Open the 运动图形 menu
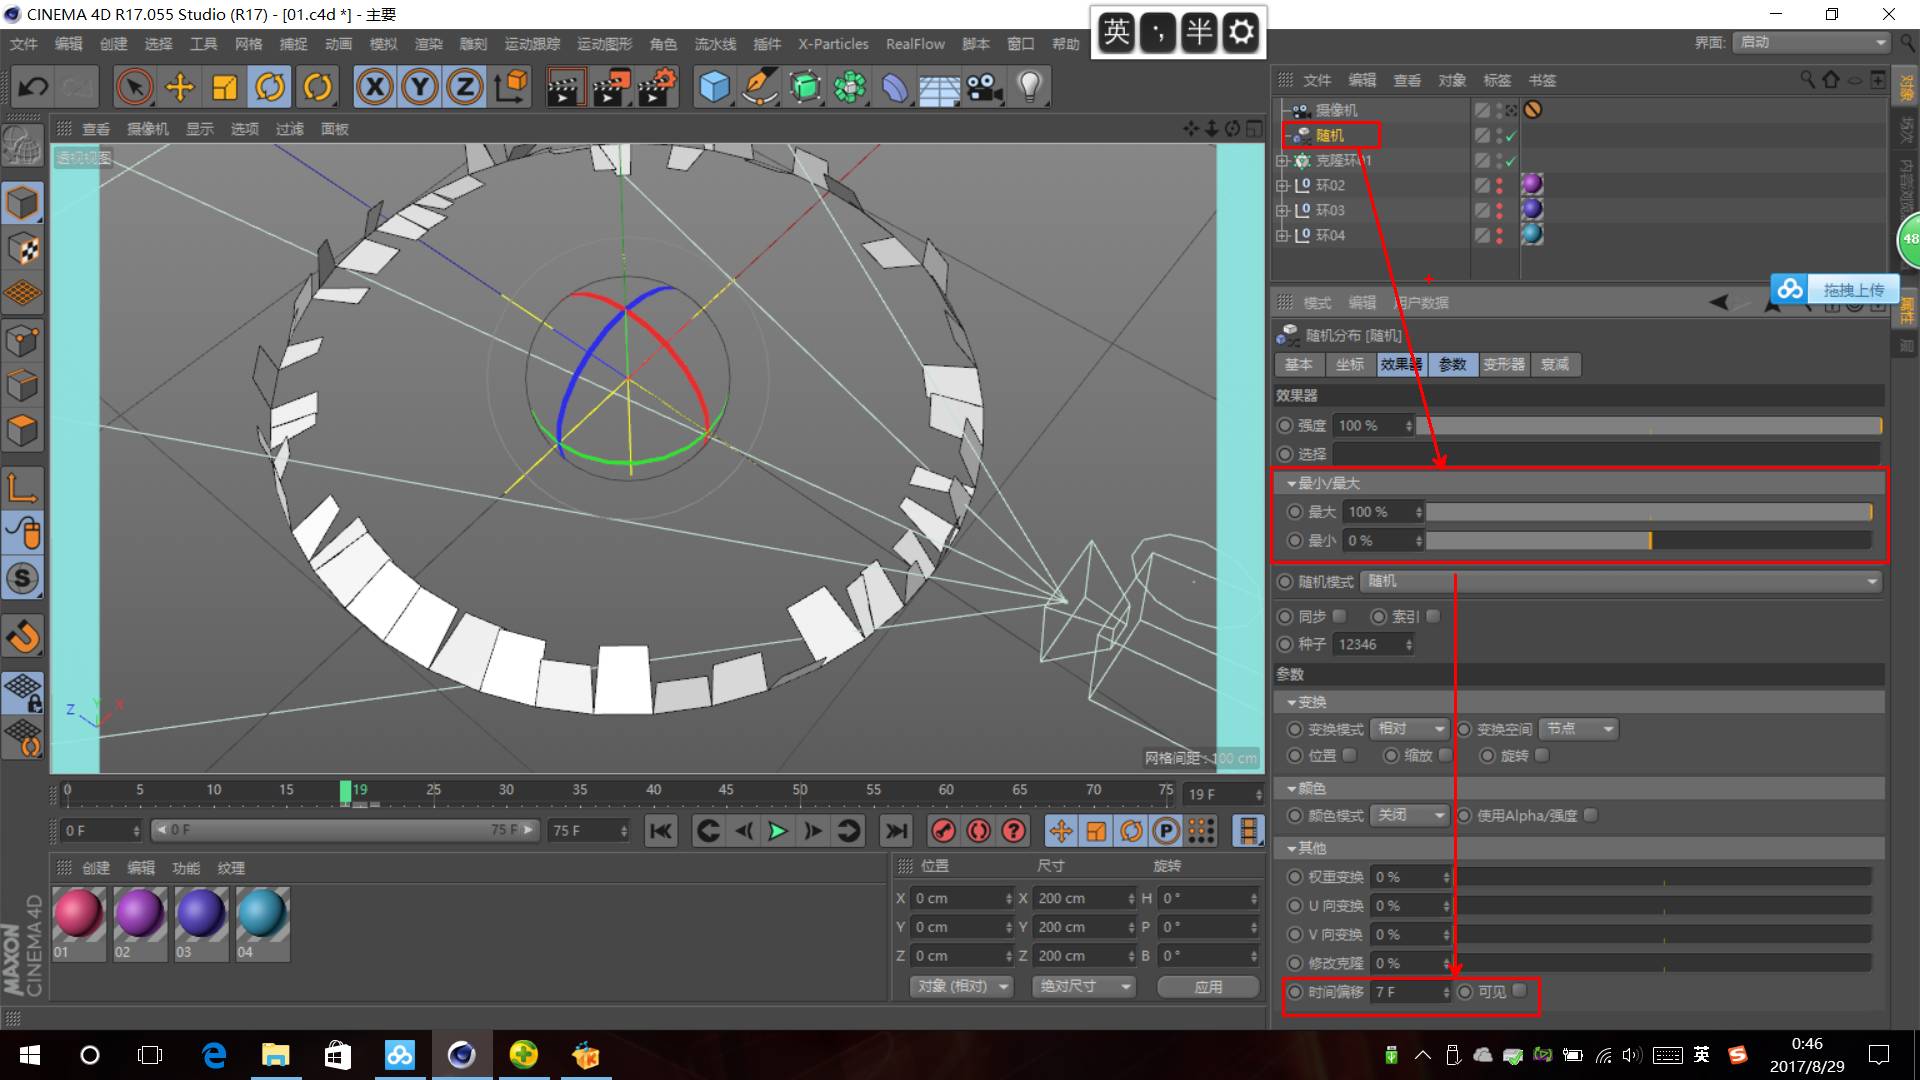Viewport: 1920px width, 1080px height. 604,44
